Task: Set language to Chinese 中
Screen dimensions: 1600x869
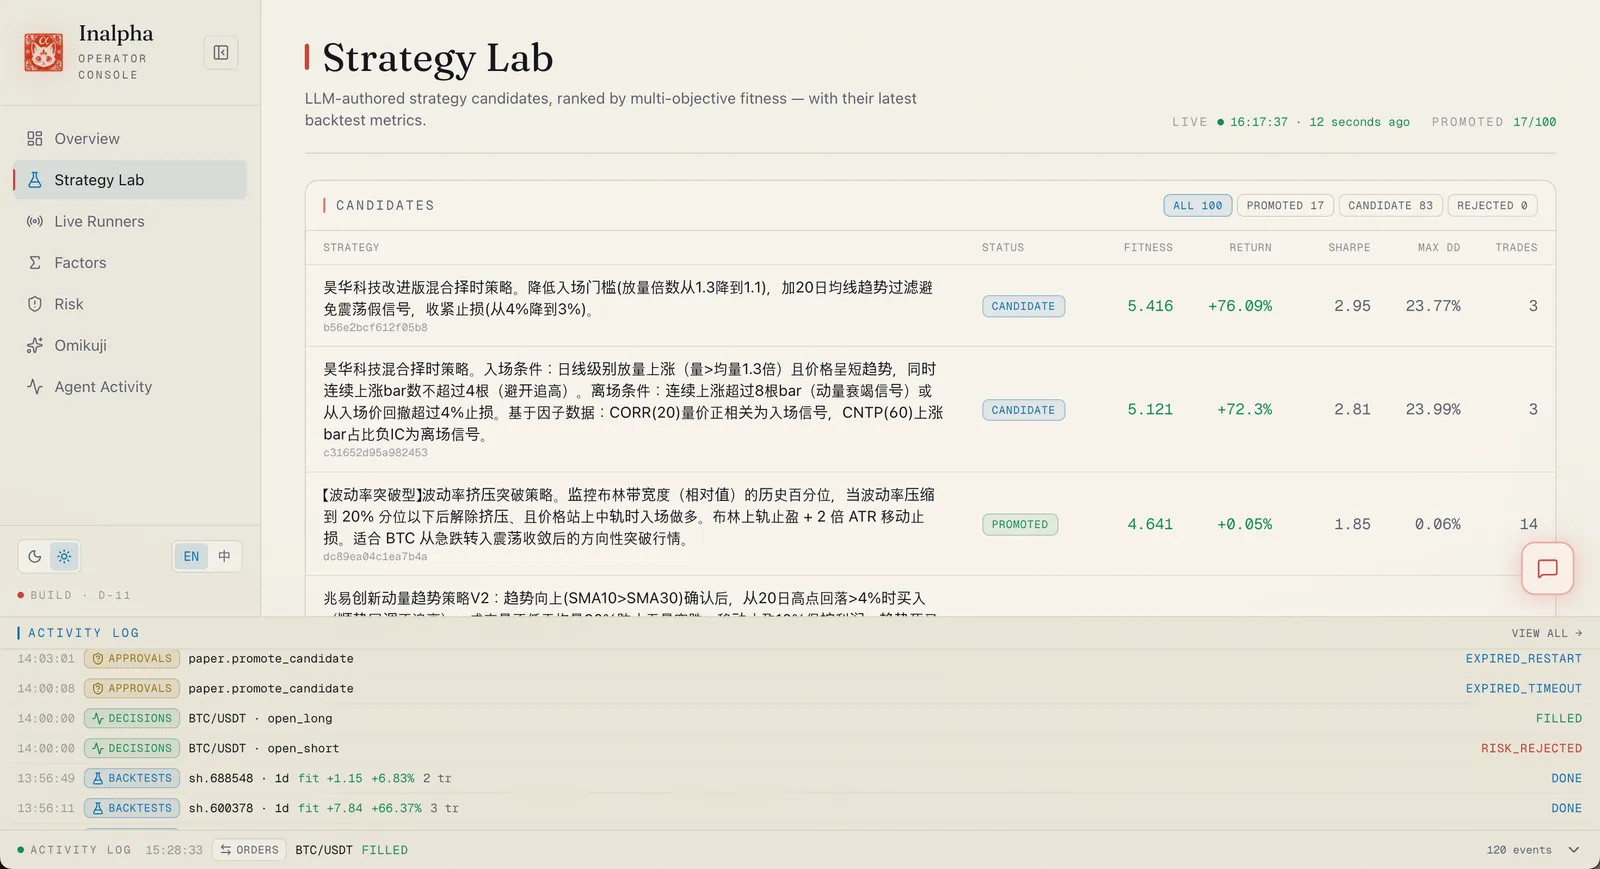Action: point(224,556)
